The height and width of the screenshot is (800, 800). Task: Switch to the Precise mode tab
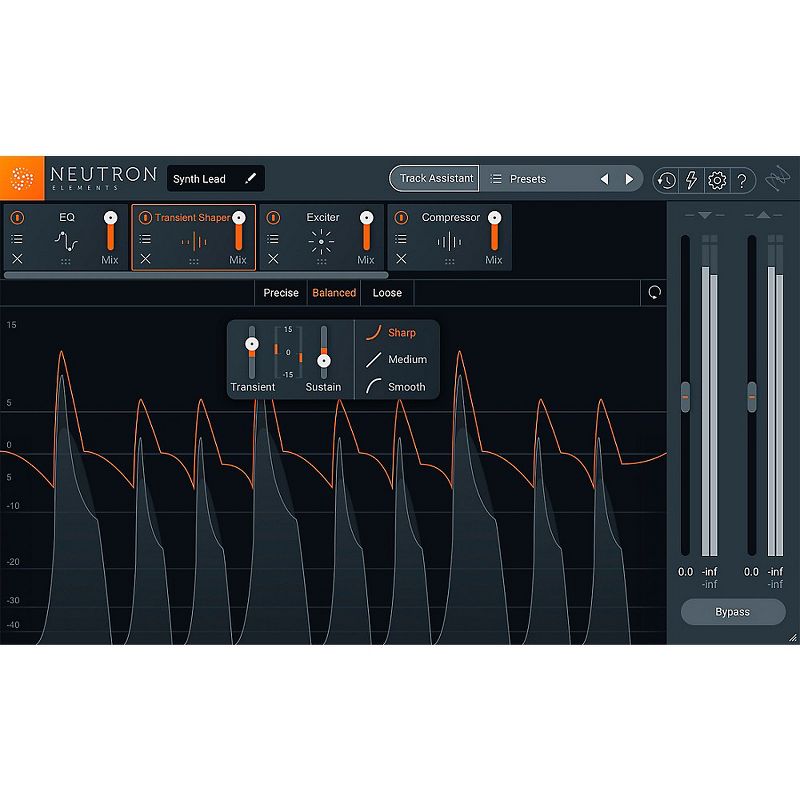[280, 293]
